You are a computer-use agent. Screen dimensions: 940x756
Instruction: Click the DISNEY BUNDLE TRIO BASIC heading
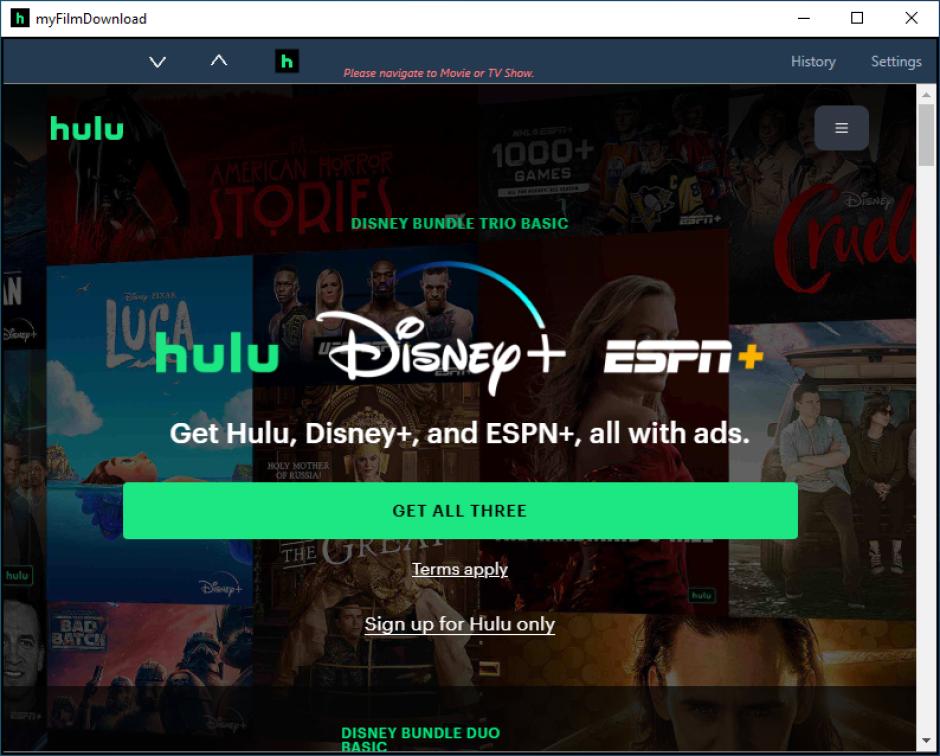click(x=459, y=223)
